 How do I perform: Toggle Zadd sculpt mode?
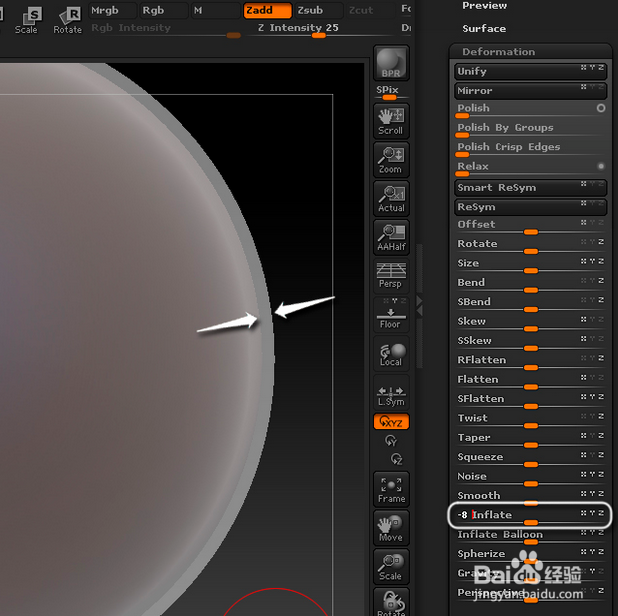coord(268,10)
